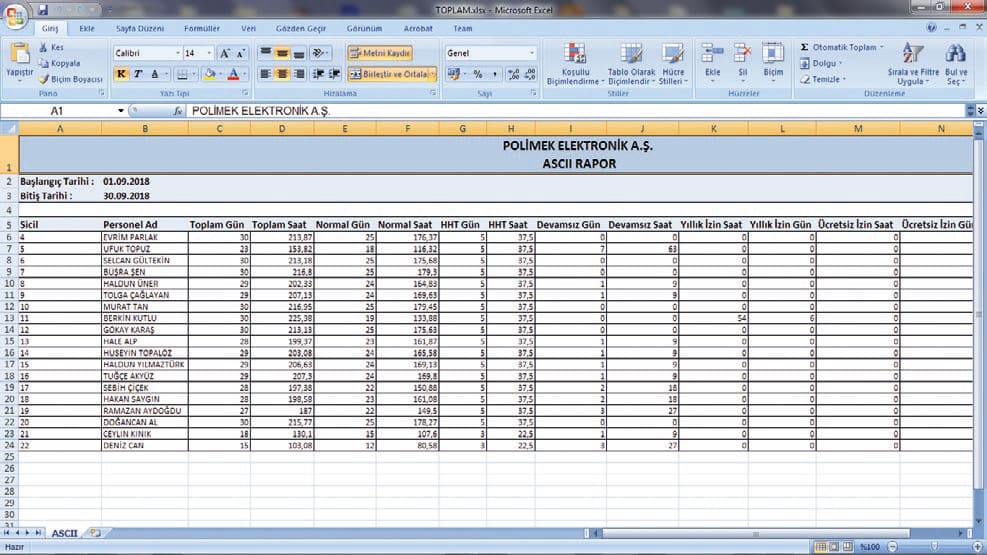The image size is (987, 555).
Task: Open the Formüller tab
Action: pos(202,28)
